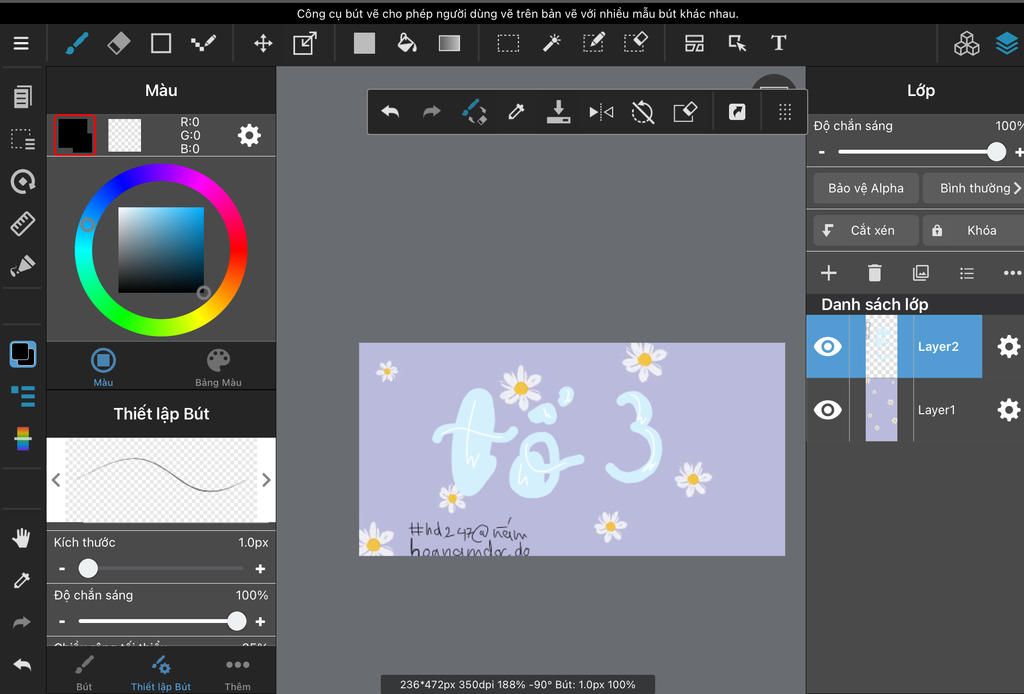Toggle Bảo vệ Alpha
This screenshot has height=694, width=1024.
(865, 188)
